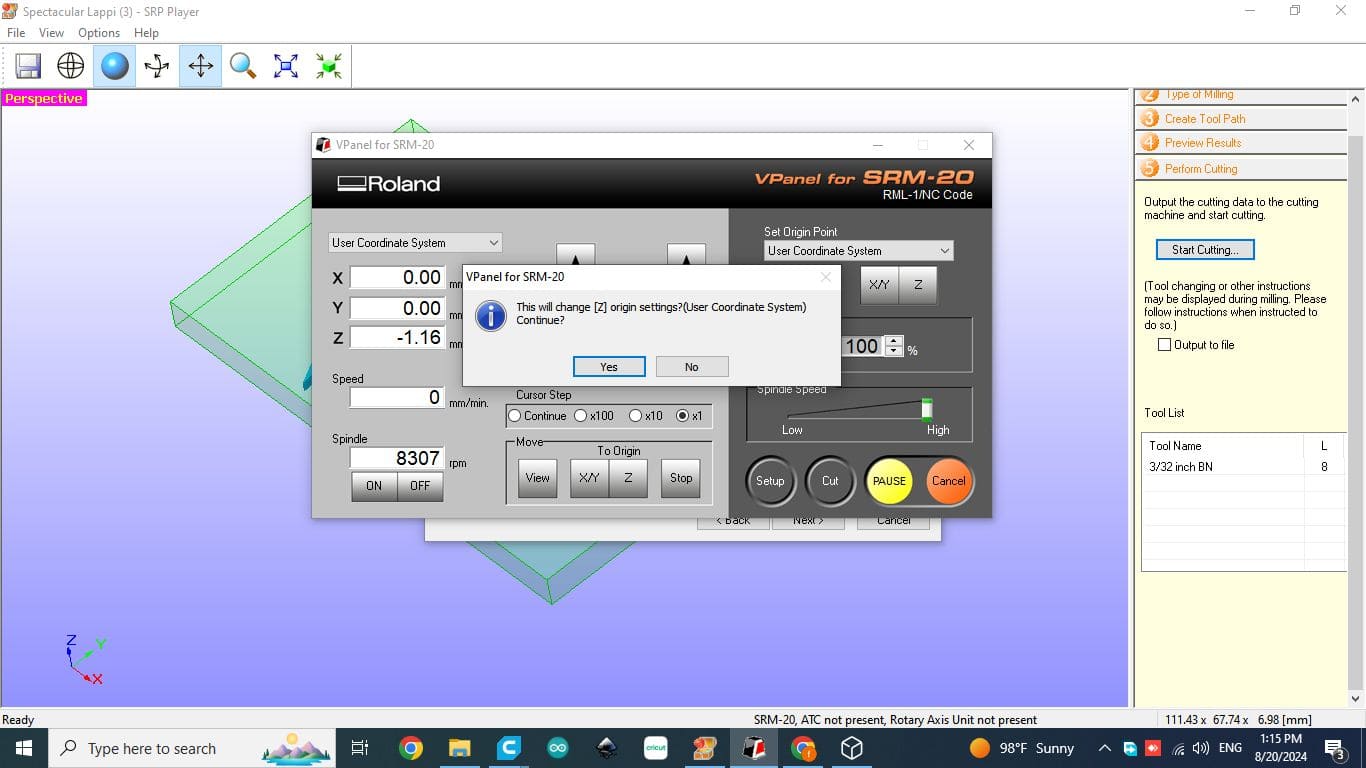Open white cube app taskbar icon
This screenshot has height=768, width=1366.
(x=851, y=748)
